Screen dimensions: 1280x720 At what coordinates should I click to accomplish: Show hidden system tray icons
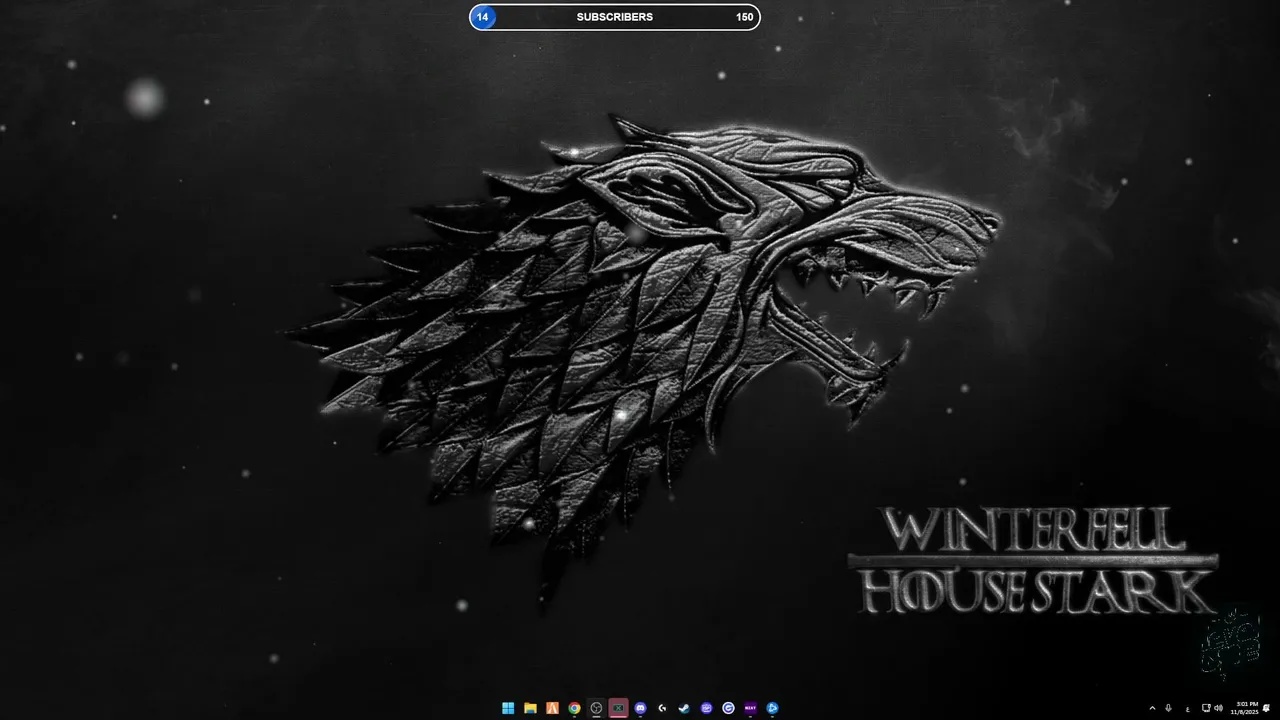pyautogui.click(x=1152, y=708)
